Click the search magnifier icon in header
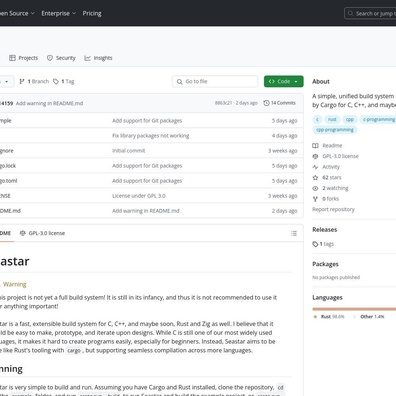The height and width of the screenshot is (396, 396). point(350,13)
